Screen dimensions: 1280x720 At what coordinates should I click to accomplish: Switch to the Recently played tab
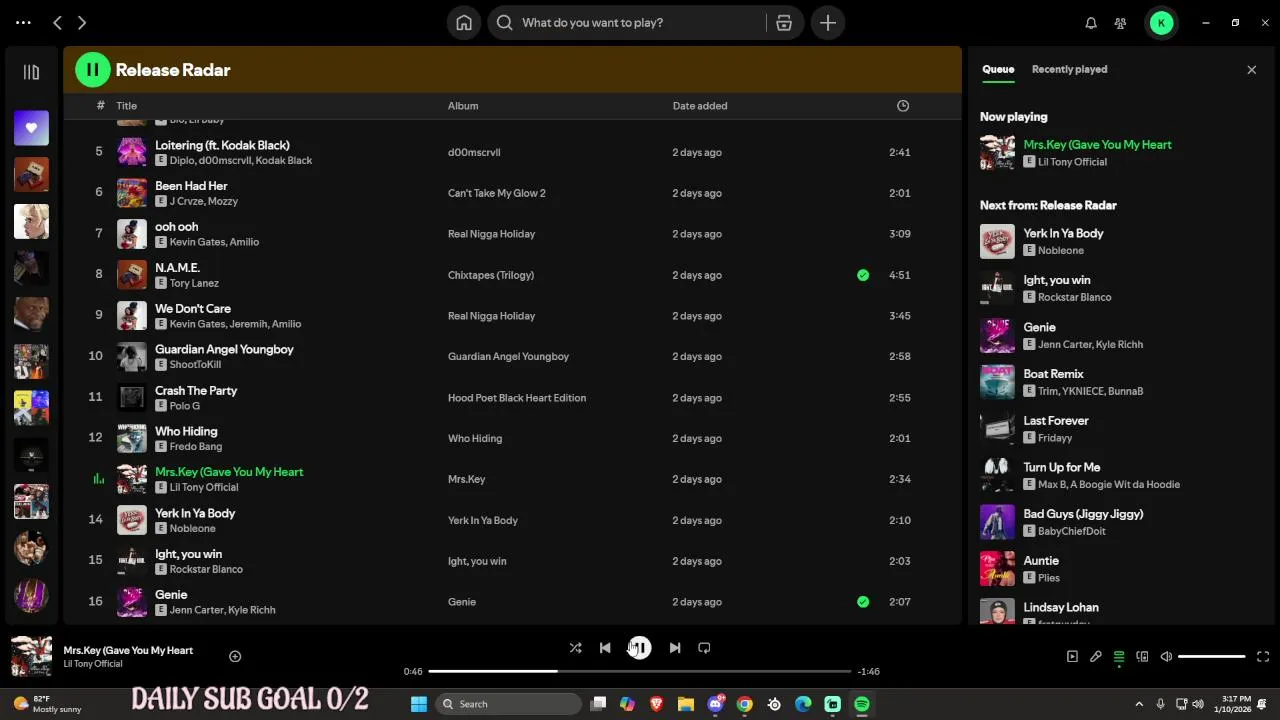pos(1069,69)
